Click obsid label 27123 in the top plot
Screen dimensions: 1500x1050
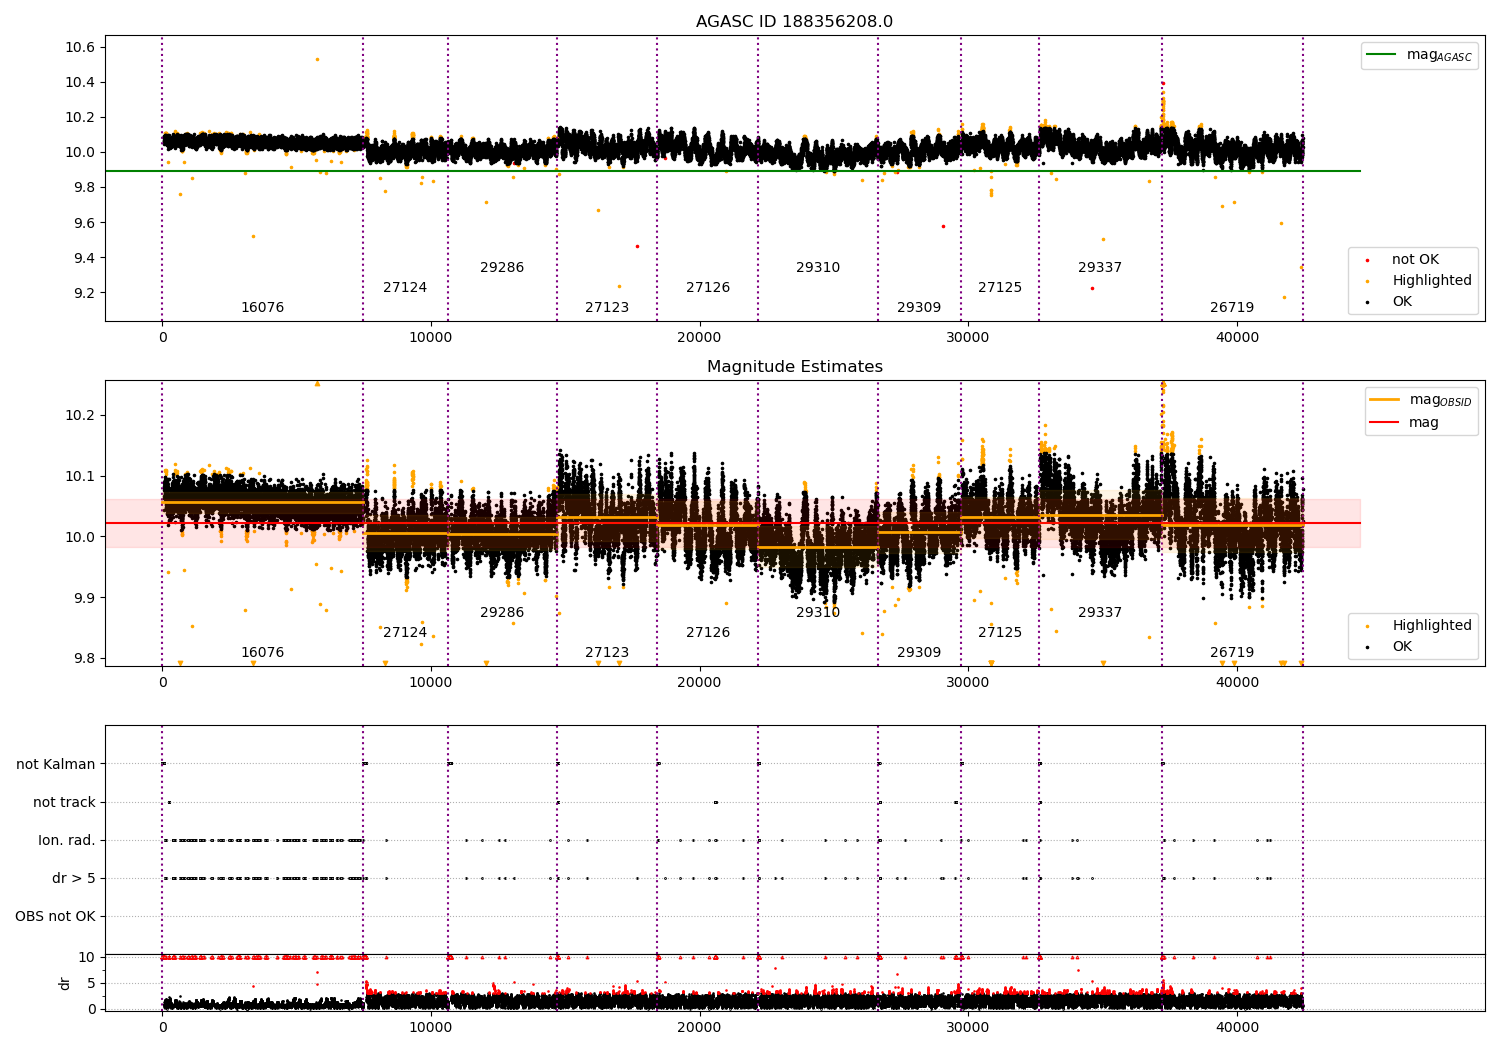pos(607,308)
